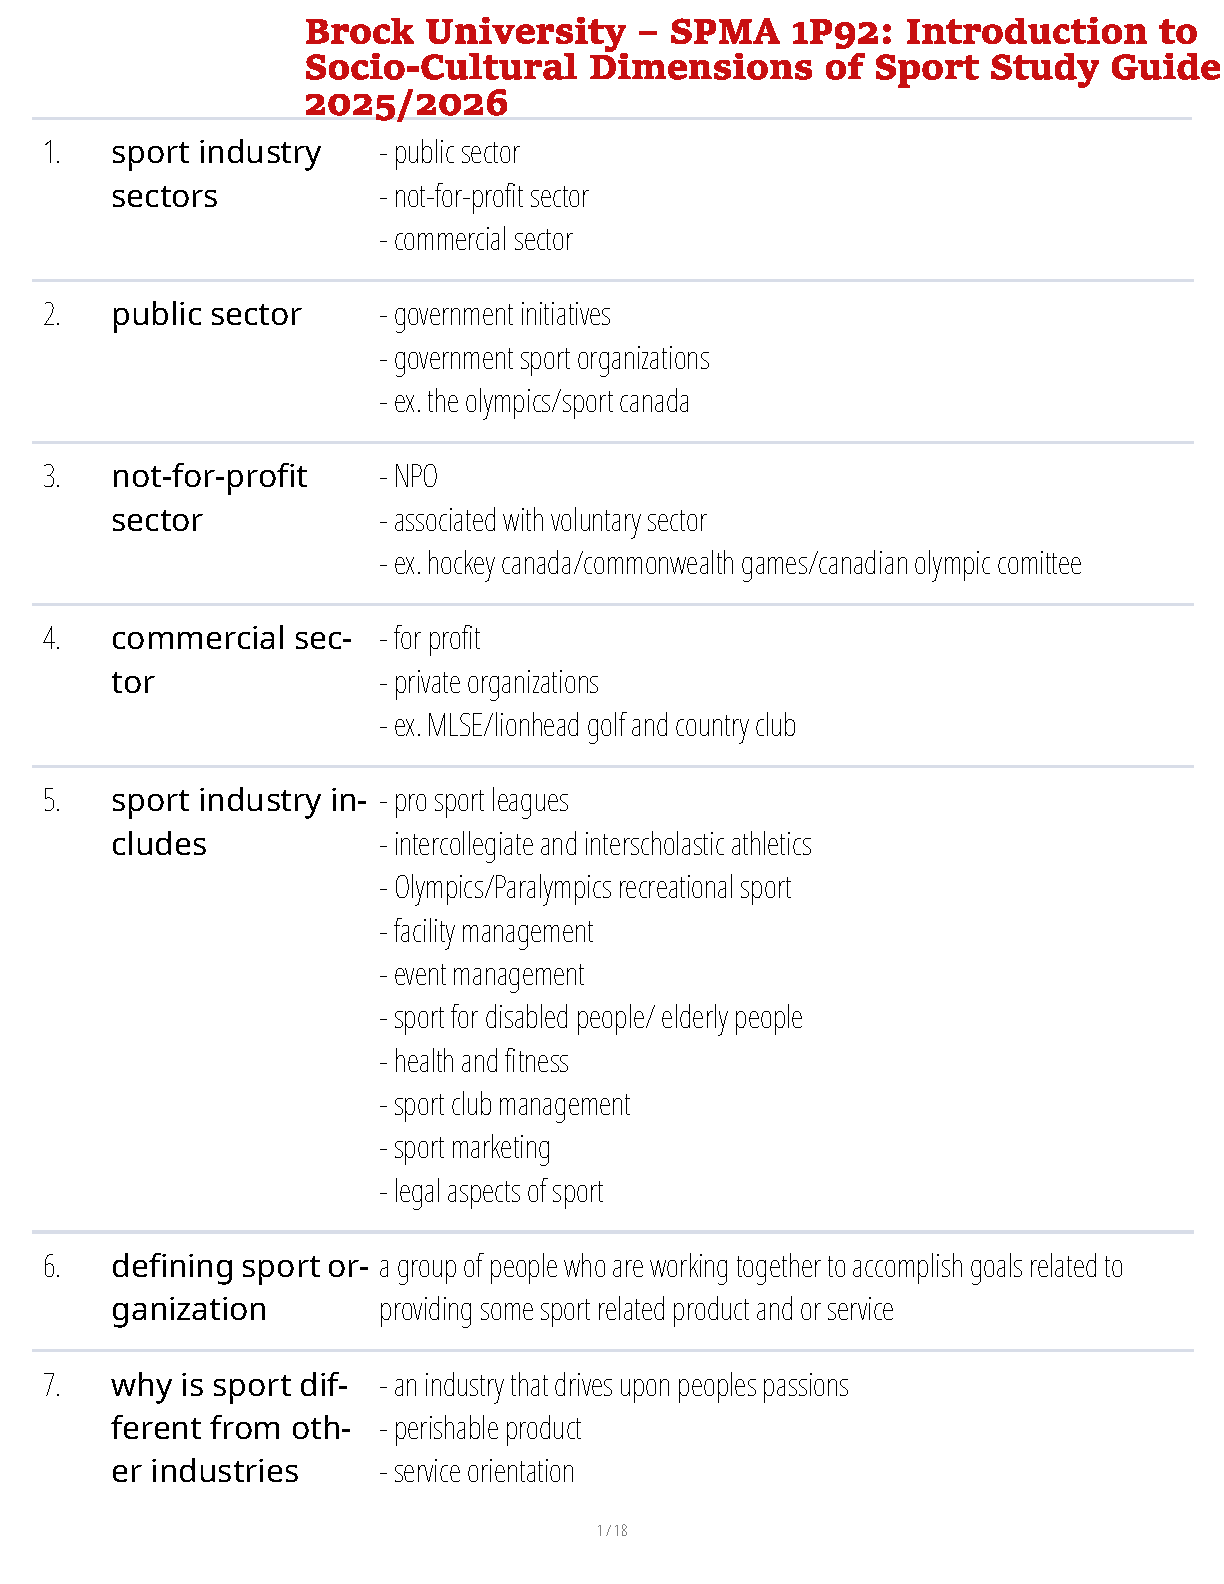Viewport: 1224px width, 1584px height.
Task: Click "associated with voluntary sector" text
Action: 543,521
